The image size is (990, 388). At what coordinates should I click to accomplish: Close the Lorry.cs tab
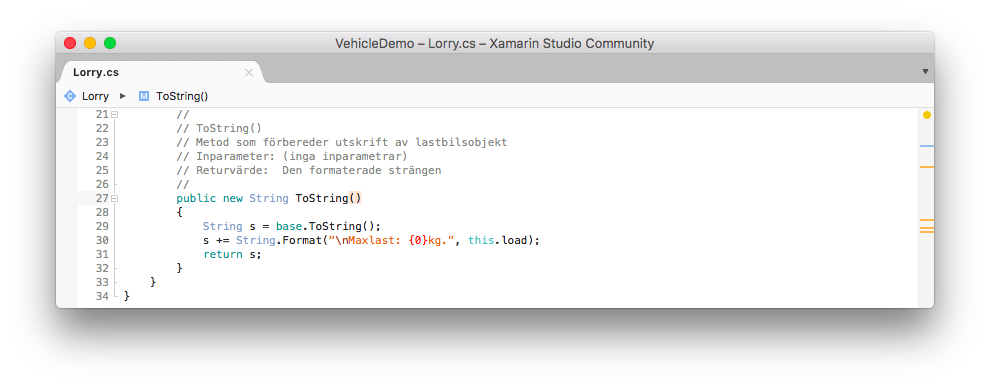click(x=248, y=73)
